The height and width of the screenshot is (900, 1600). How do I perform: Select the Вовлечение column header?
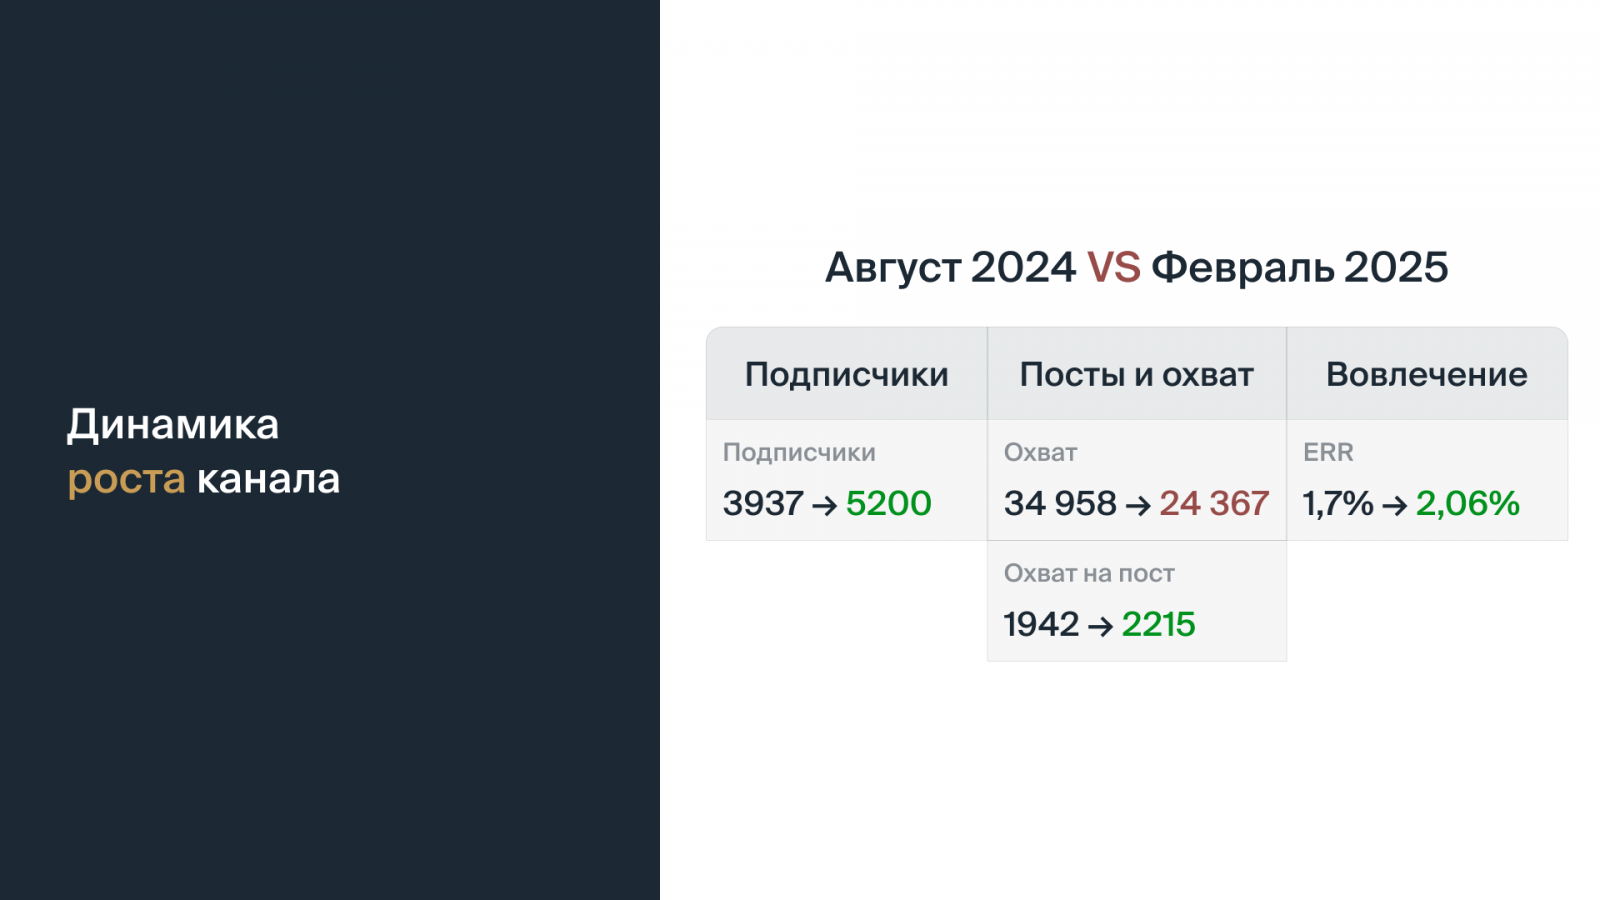pos(1426,374)
